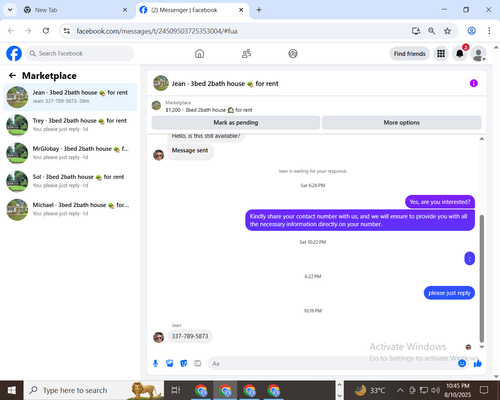This screenshot has width=500, height=400.
Task: Open the 33°C weather widget
Action: coord(370,390)
